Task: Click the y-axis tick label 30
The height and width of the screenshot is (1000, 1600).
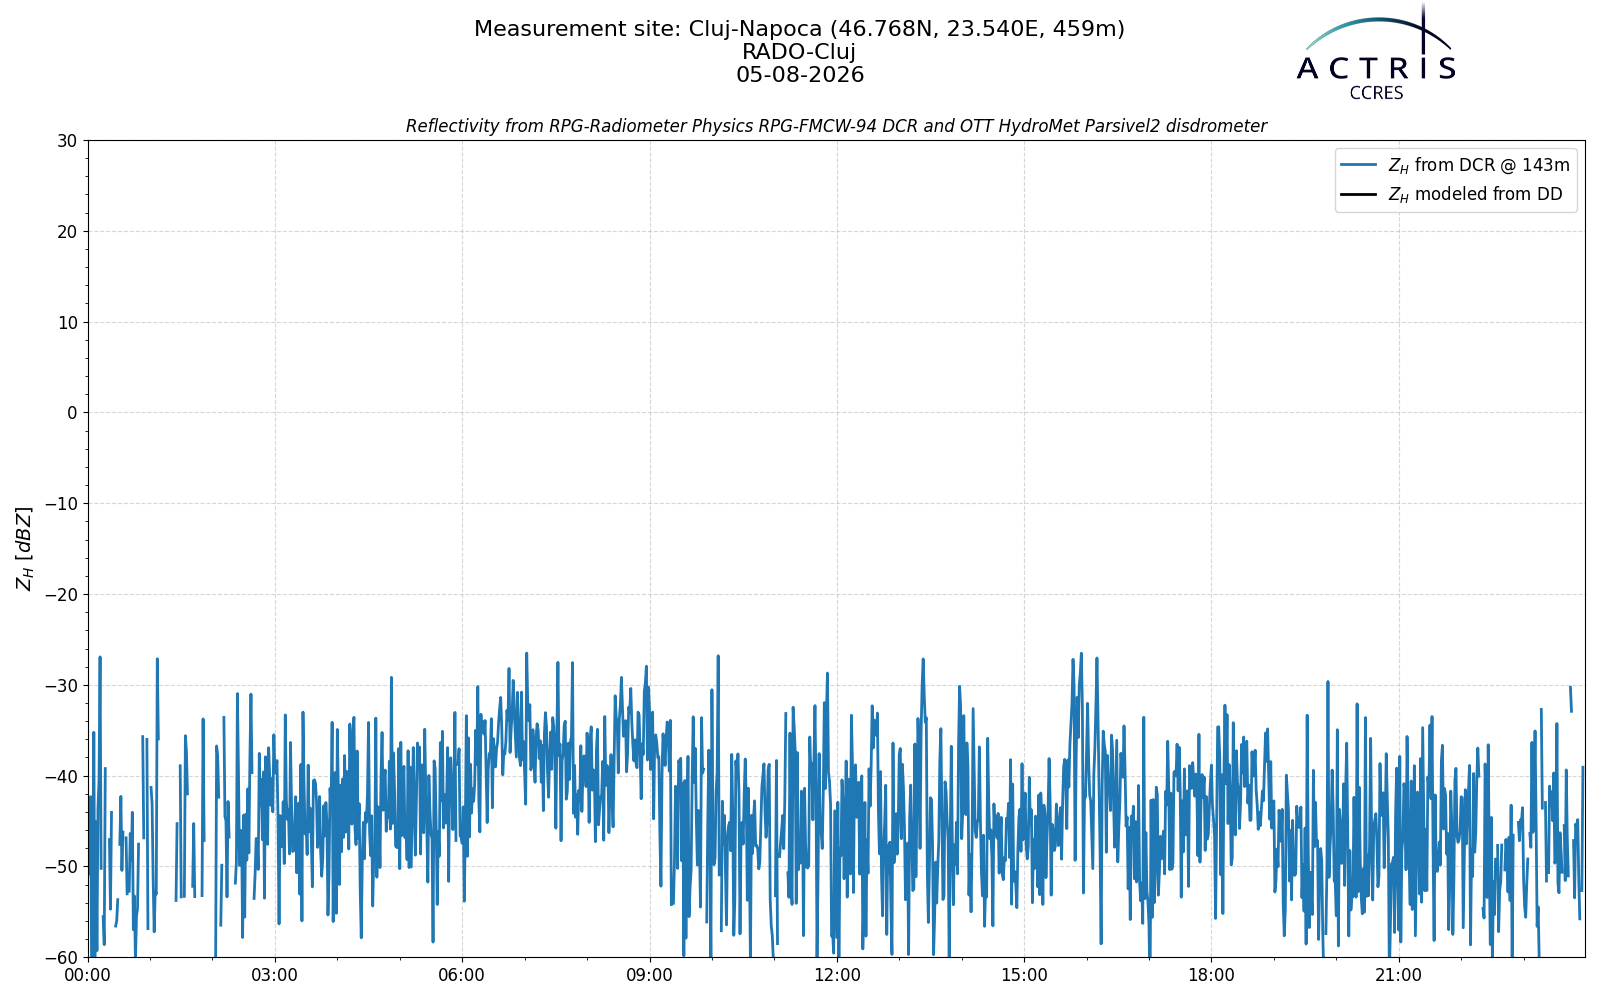Action: (66, 141)
